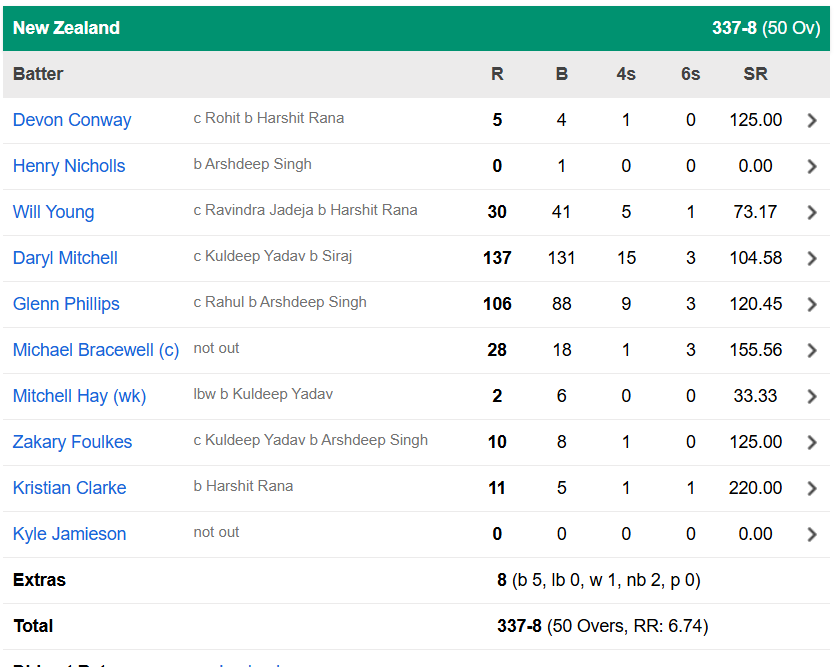View Devon Conway's profile page
Screen dimensions: 840x667
pyautogui.click(x=71, y=120)
